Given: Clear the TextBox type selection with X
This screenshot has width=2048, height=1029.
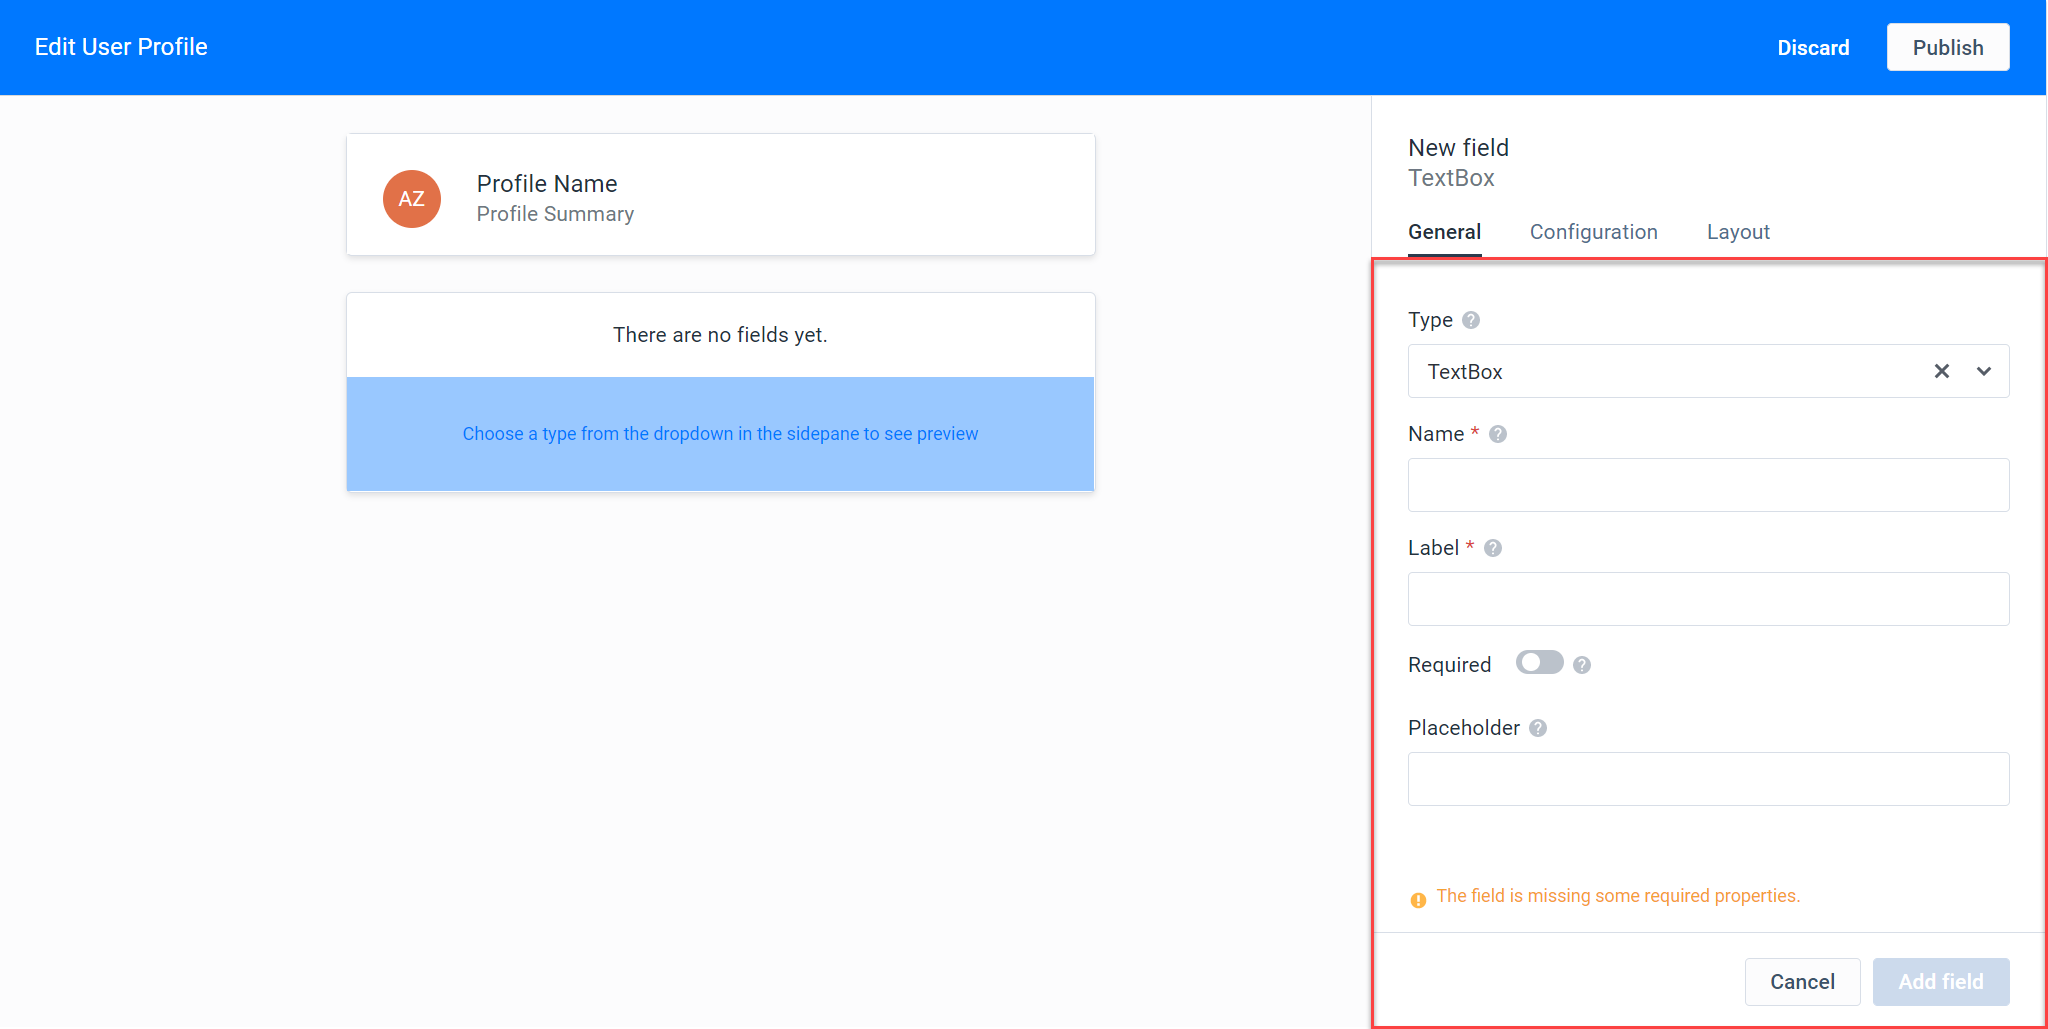Looking at the screenshot, I should click(x=1941, y=371).
